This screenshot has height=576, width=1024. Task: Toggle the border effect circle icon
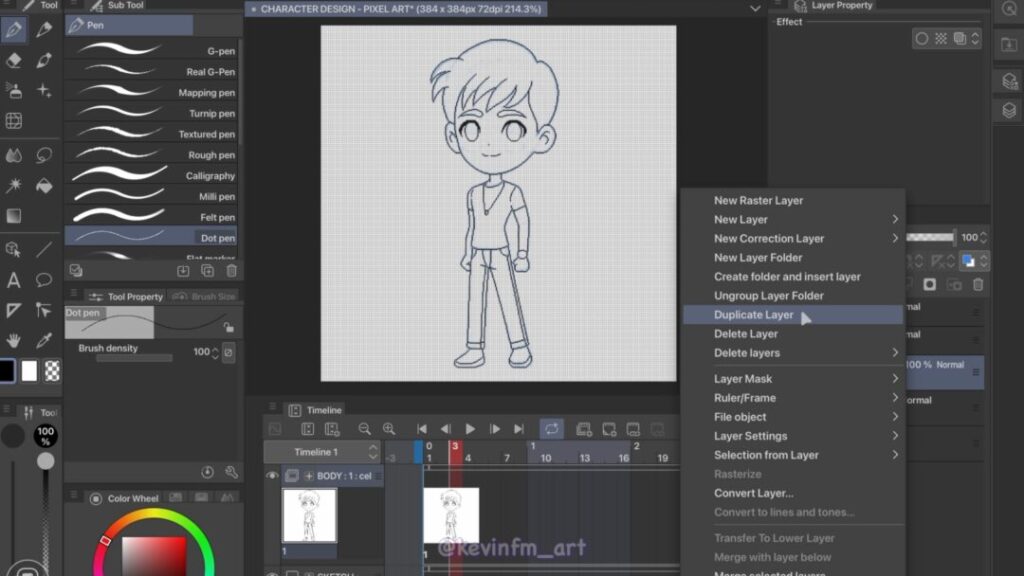tap(921, 39)
